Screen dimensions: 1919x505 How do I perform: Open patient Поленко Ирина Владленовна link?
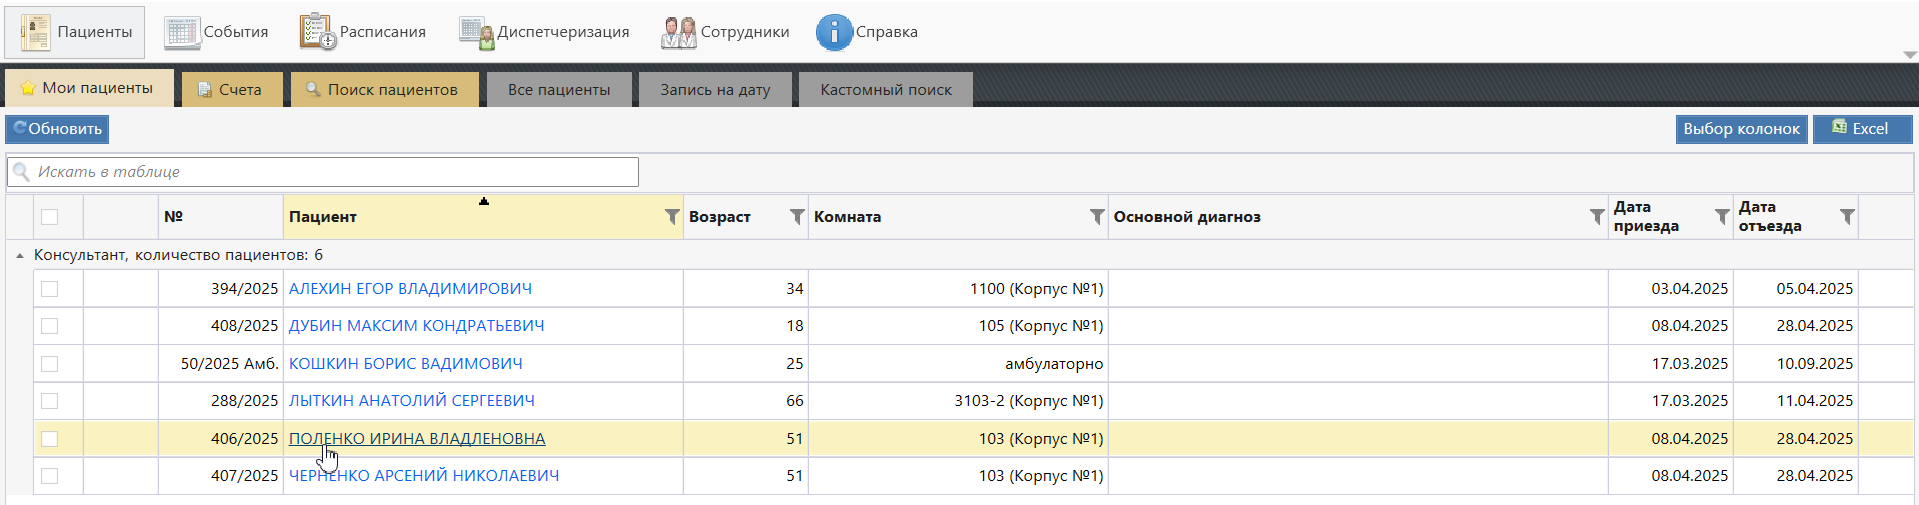[417, 439]
